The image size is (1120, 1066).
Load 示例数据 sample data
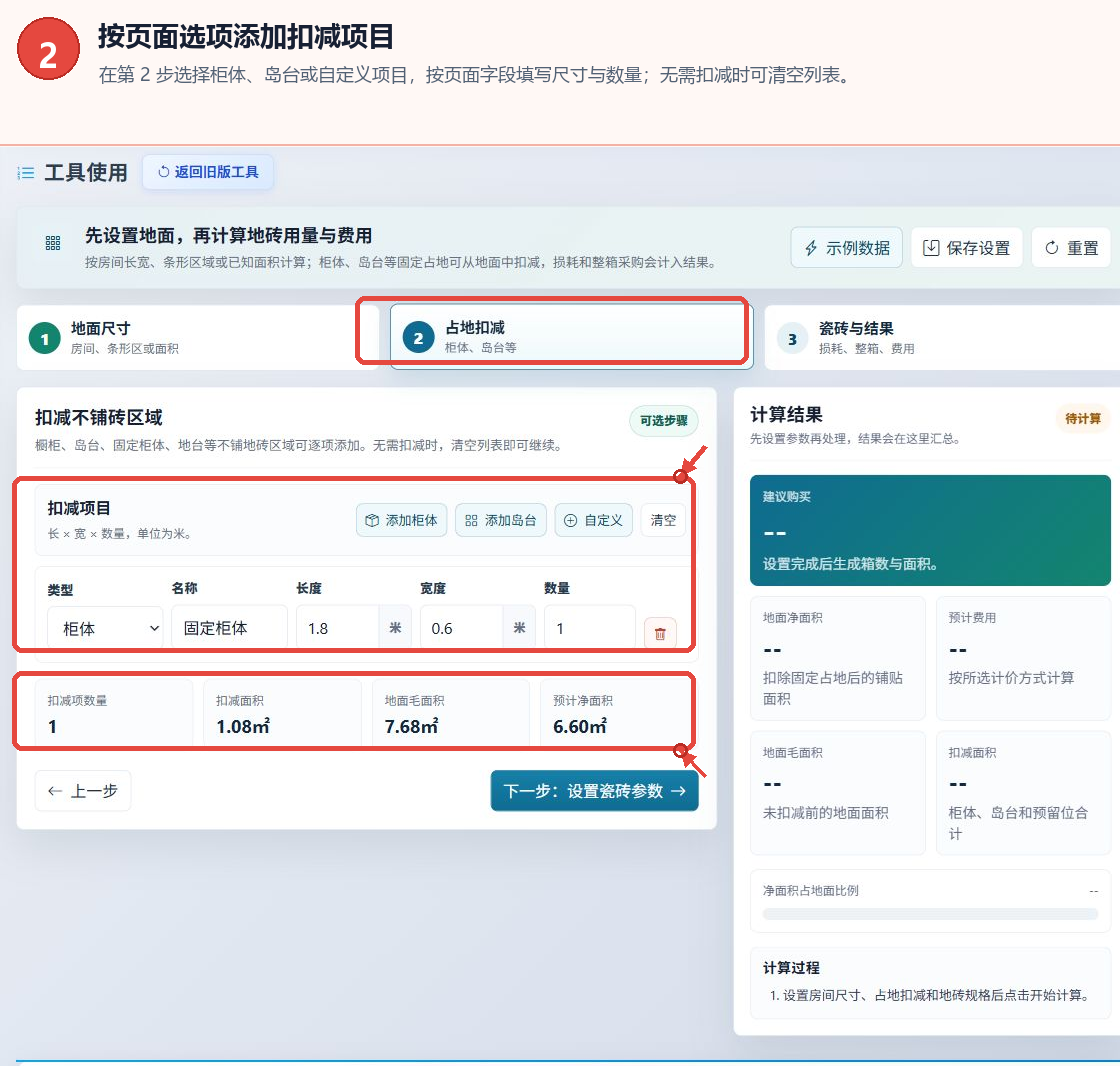(x=846, y=248)
